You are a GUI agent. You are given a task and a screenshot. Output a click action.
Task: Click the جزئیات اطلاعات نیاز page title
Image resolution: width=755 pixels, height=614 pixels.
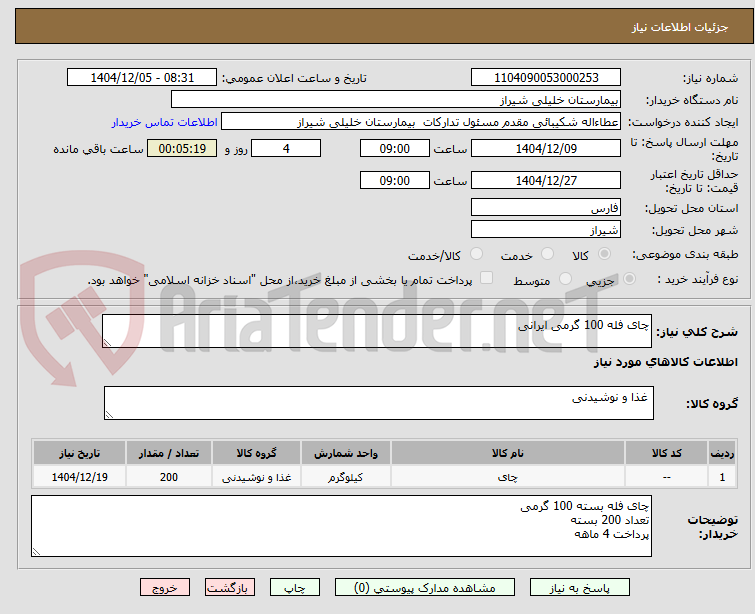pos(680,27)
